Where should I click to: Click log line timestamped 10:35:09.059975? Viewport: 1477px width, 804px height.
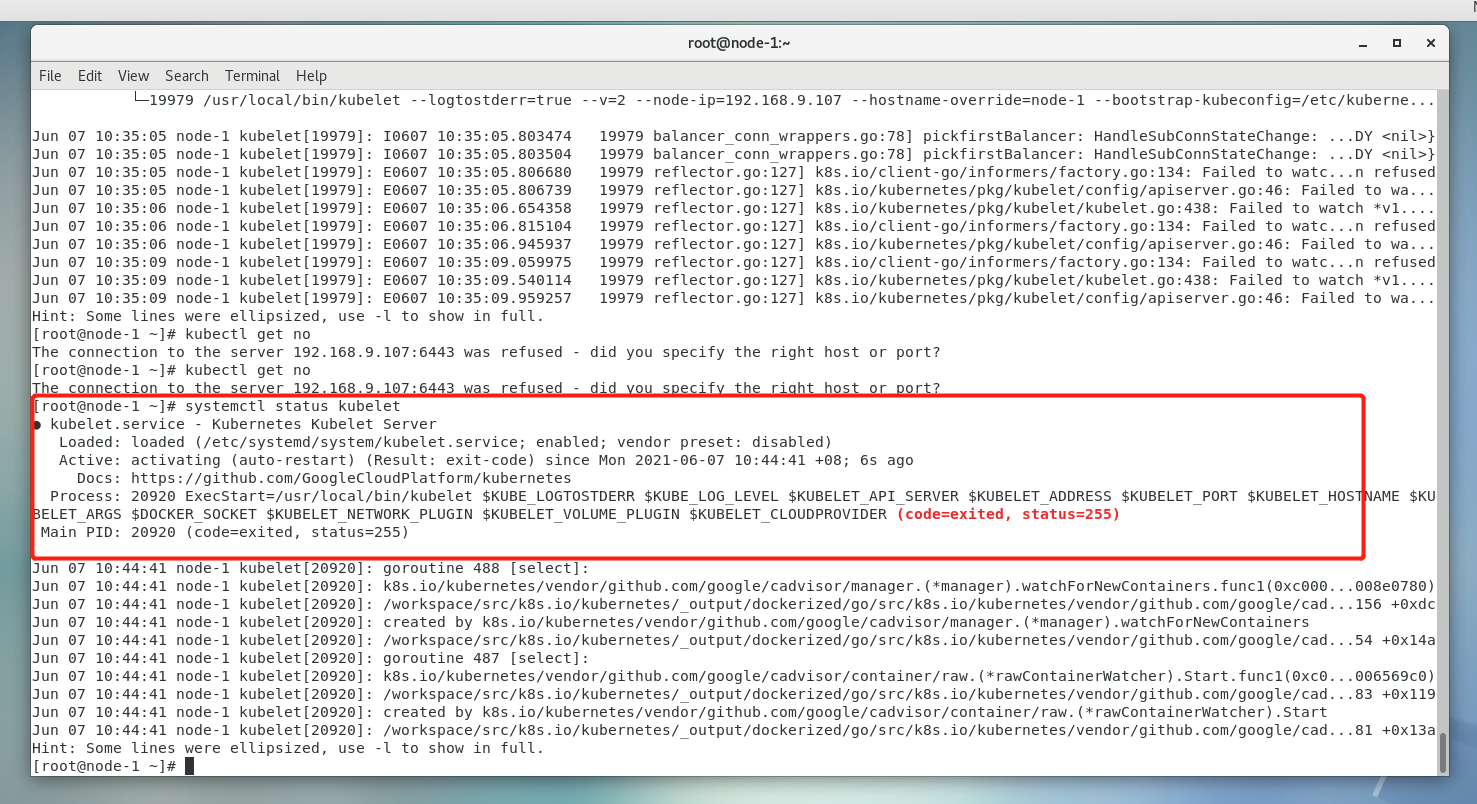point(734,262)
